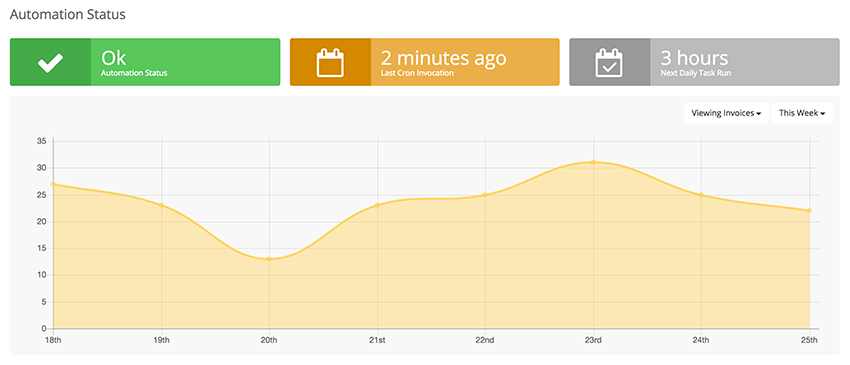Select the 19th data point on chart
The height and width of the screenshot is (365, 850).
pyautogui.click(x=162, y=205)
